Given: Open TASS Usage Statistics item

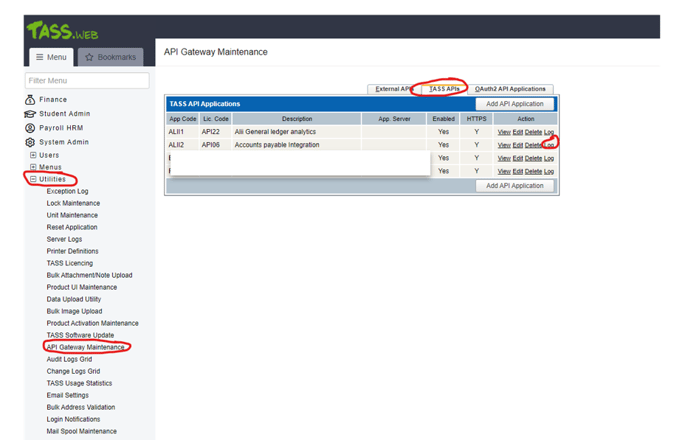Looking at the screenshot, I should 79,383.
